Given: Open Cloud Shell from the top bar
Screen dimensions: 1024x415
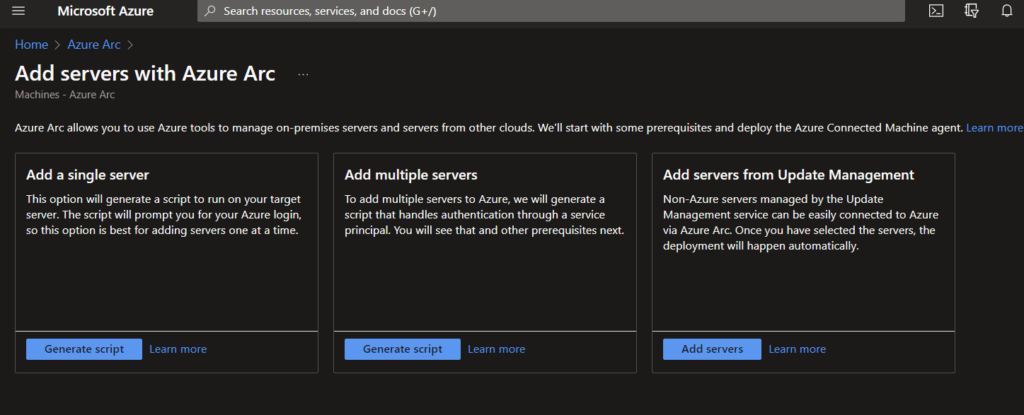Looking at the screenshot, I should [936, 10].
